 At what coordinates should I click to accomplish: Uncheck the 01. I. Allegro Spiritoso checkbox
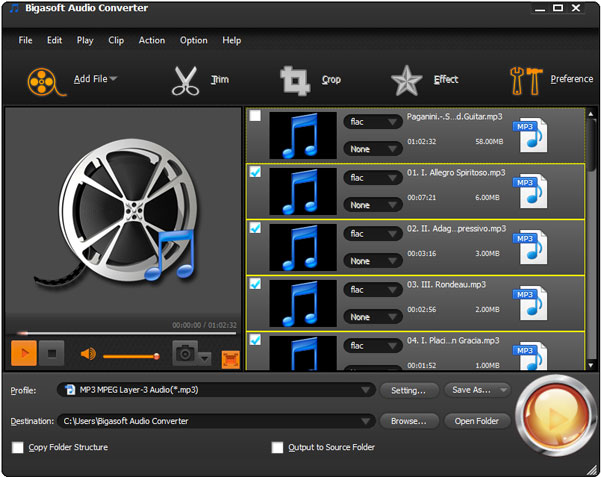coord(255,171)
